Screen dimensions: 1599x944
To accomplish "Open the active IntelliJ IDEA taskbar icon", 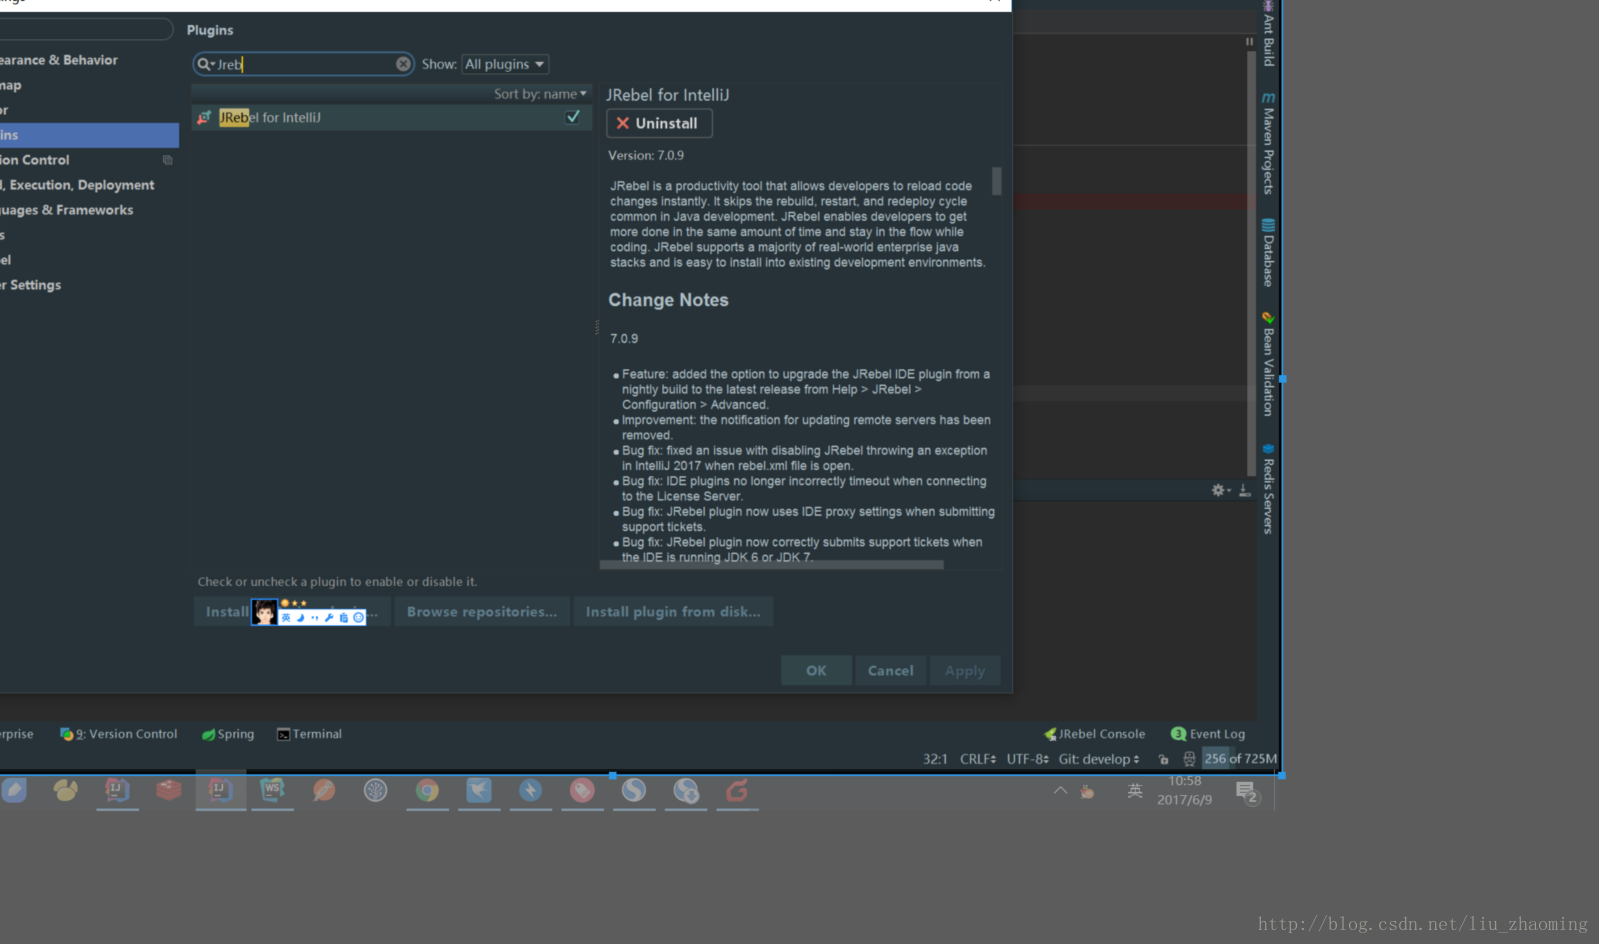I will coord(220,791).
